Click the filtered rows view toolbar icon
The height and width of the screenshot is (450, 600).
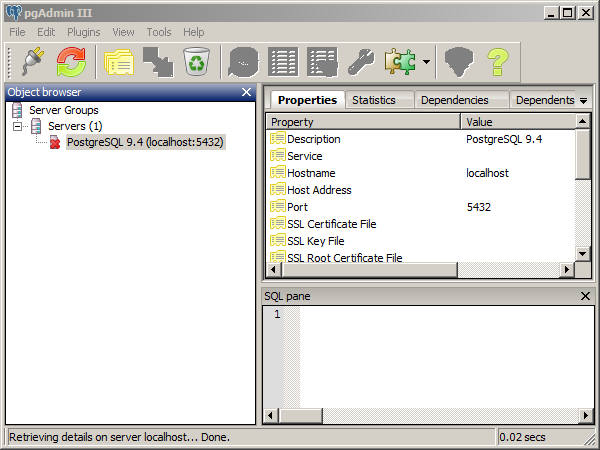[322, 61]
